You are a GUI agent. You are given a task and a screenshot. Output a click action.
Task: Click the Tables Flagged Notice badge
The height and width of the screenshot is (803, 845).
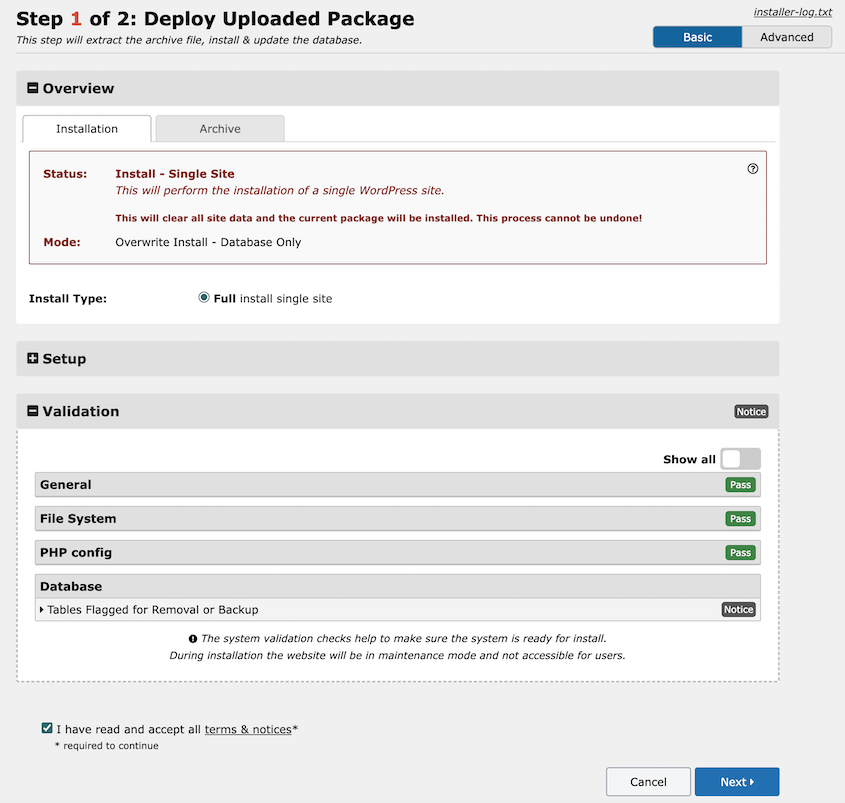pos(738,610)
